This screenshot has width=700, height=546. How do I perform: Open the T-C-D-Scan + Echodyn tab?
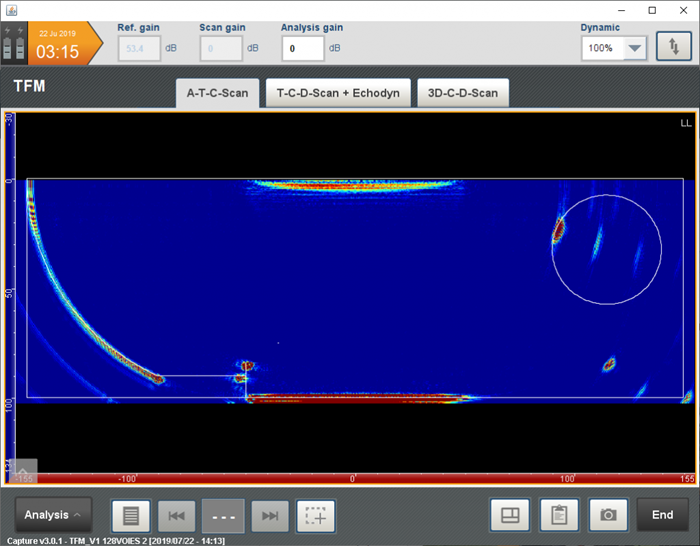pos(338,93)
